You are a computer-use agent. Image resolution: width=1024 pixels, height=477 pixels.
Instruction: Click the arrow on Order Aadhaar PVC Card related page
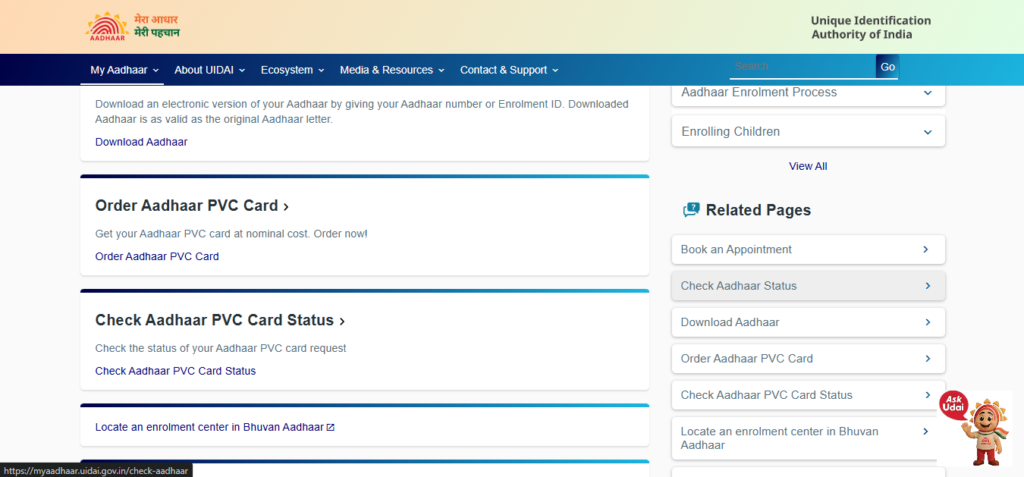pos(925,359)
